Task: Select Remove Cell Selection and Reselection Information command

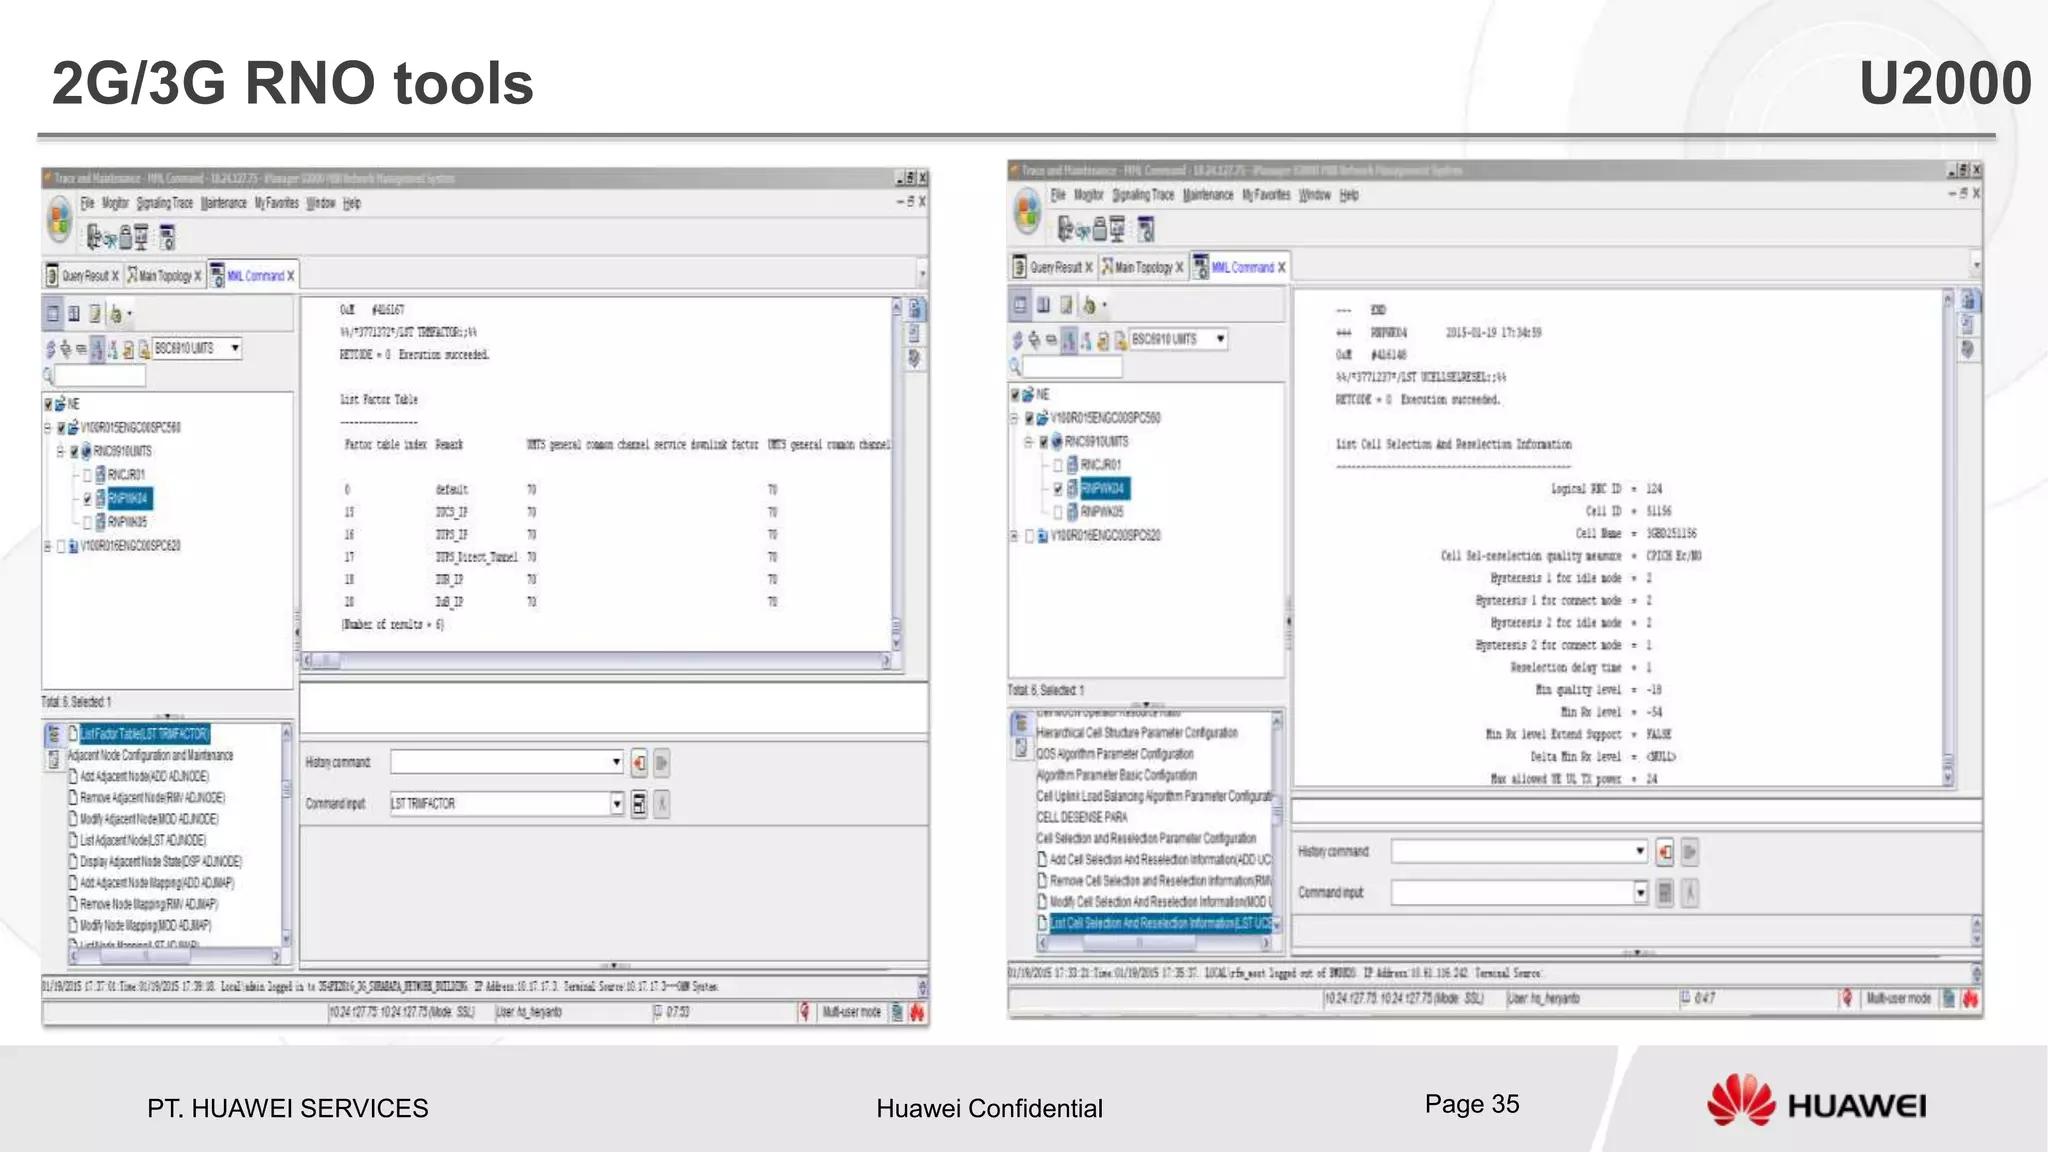Action: tap(1158, 881)
